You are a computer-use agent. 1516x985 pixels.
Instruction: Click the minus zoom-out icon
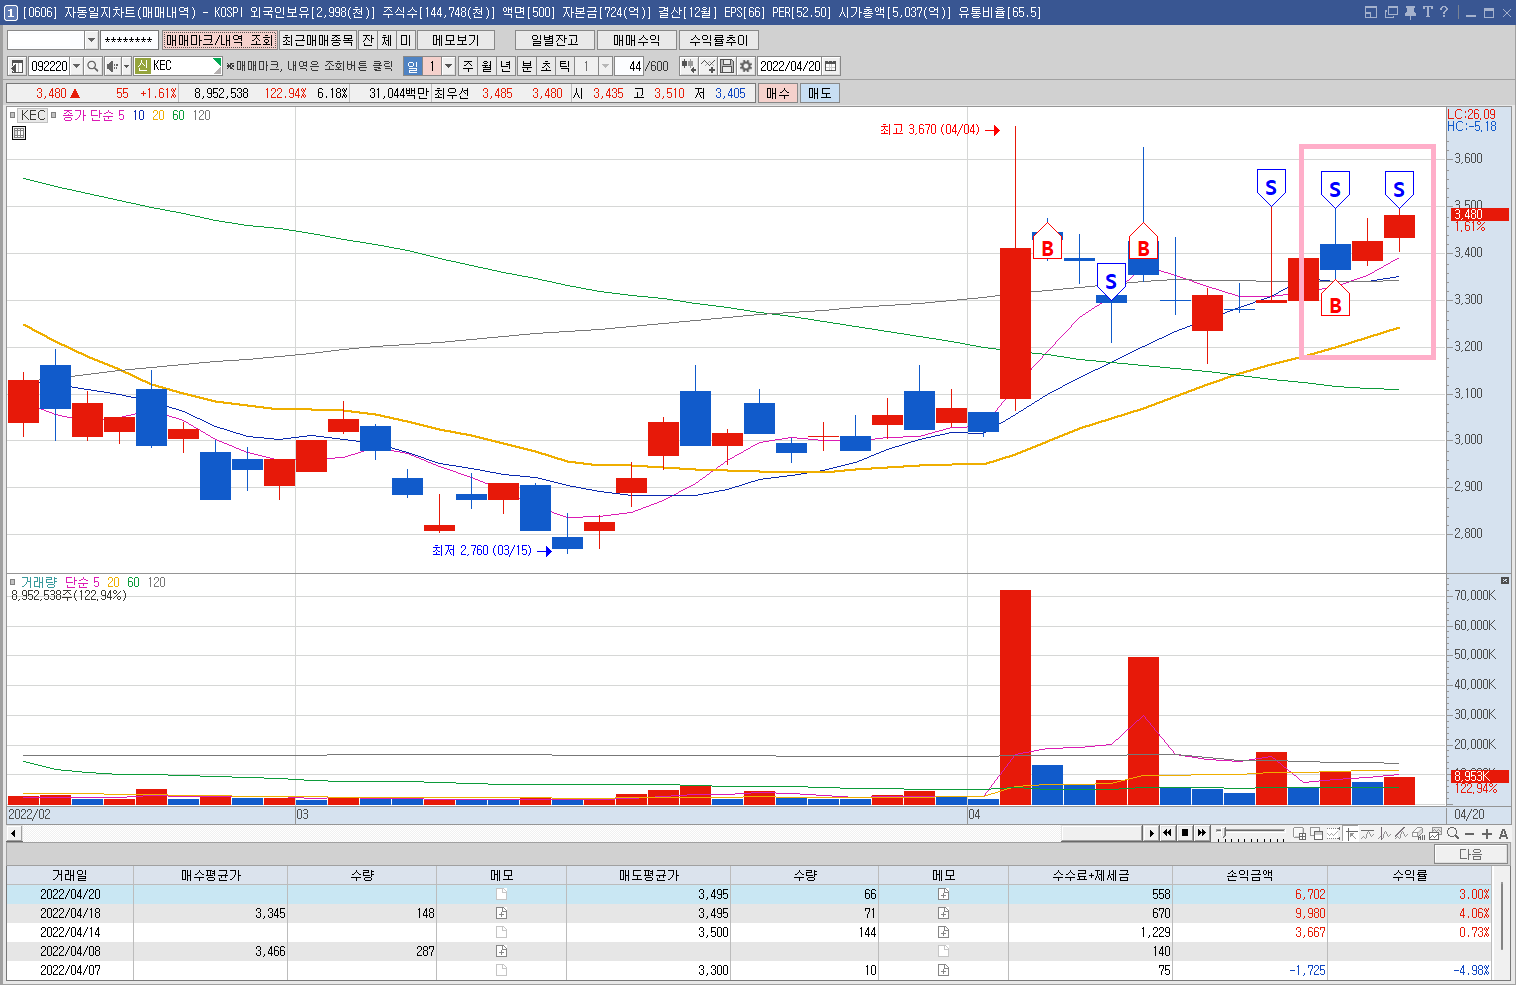tap(1469, 833)
